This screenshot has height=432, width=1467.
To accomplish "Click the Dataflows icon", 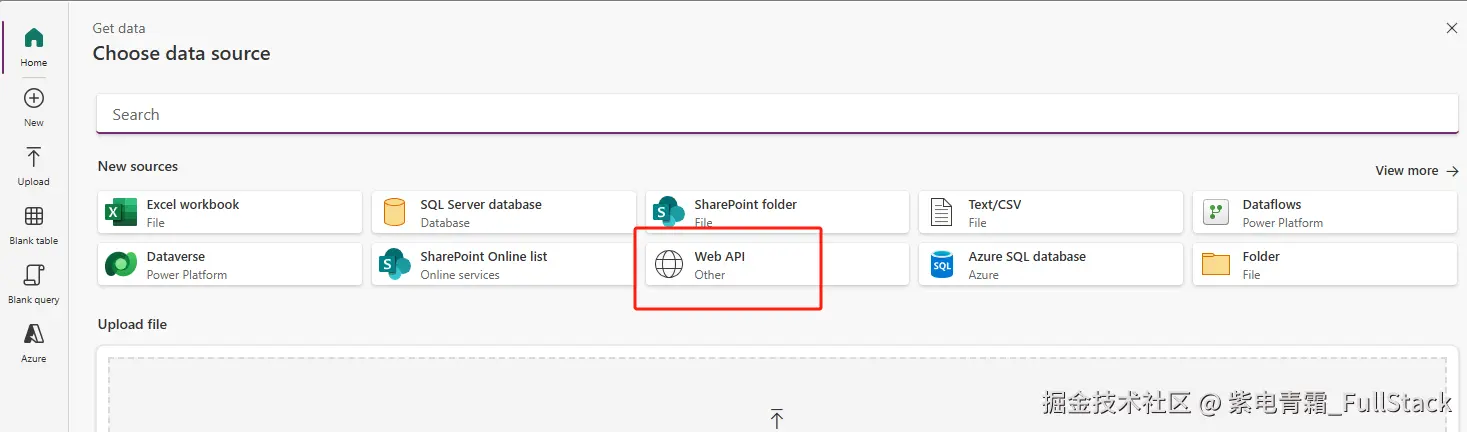I will (1216, 212).
